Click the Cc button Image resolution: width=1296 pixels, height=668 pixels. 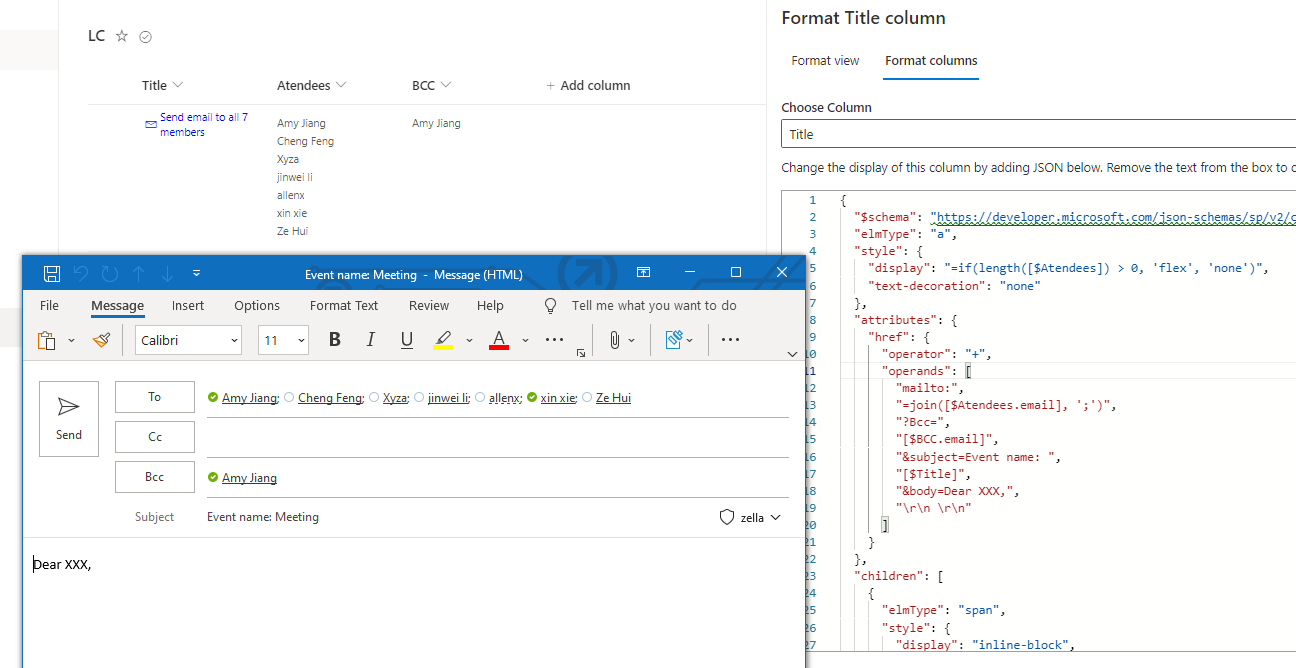pos(154,437)
